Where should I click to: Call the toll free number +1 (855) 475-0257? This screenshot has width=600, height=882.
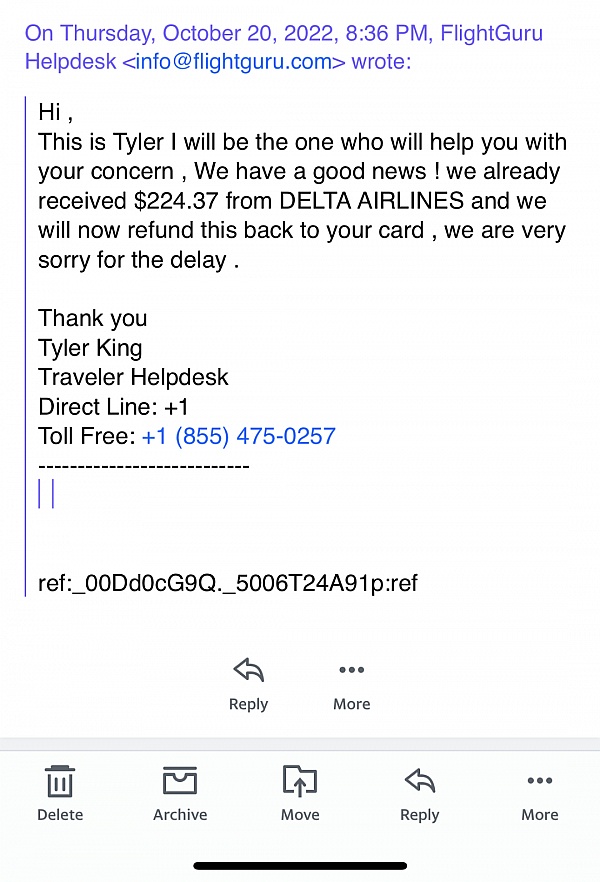pos(238,436)
